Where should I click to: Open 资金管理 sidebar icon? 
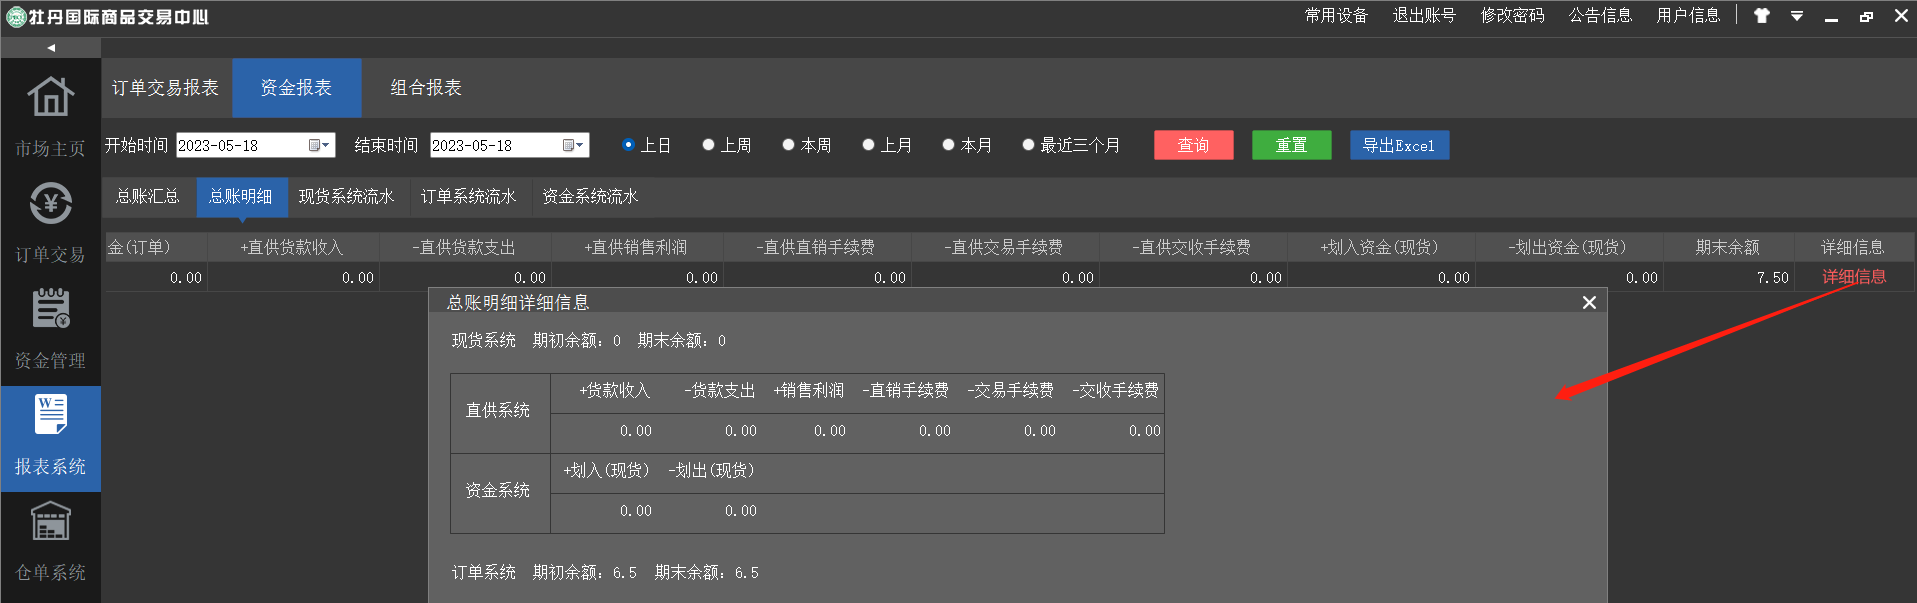click(50, 310)
